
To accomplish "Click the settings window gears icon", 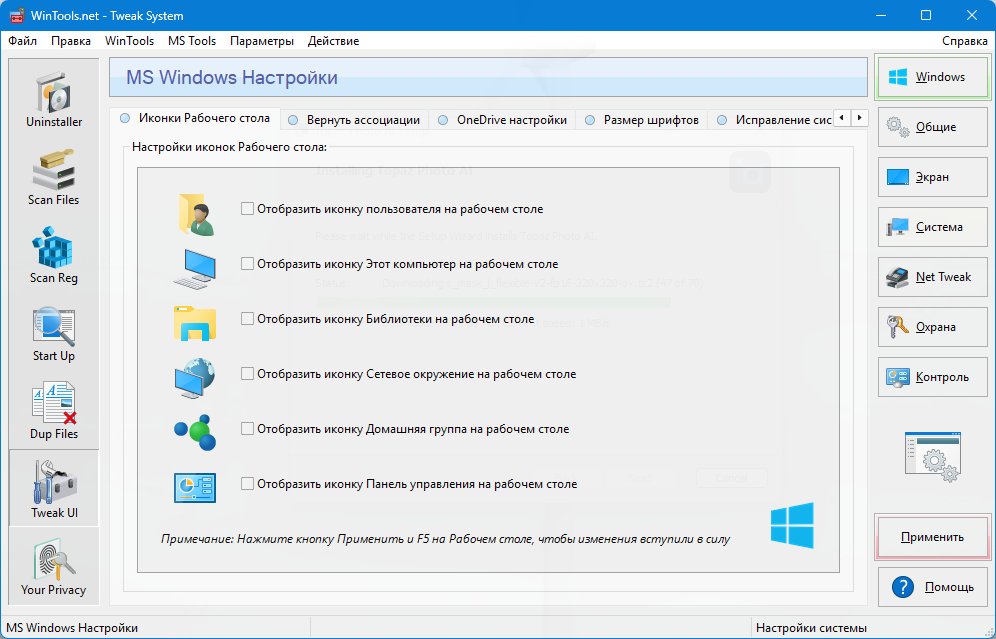I will tap(932, 457).
